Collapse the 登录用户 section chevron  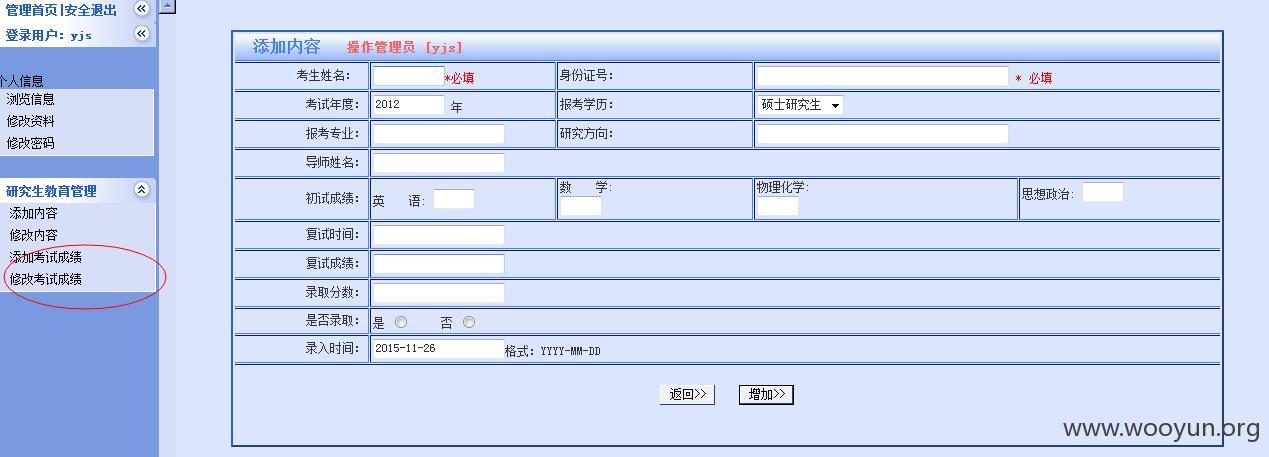[142, 33]
